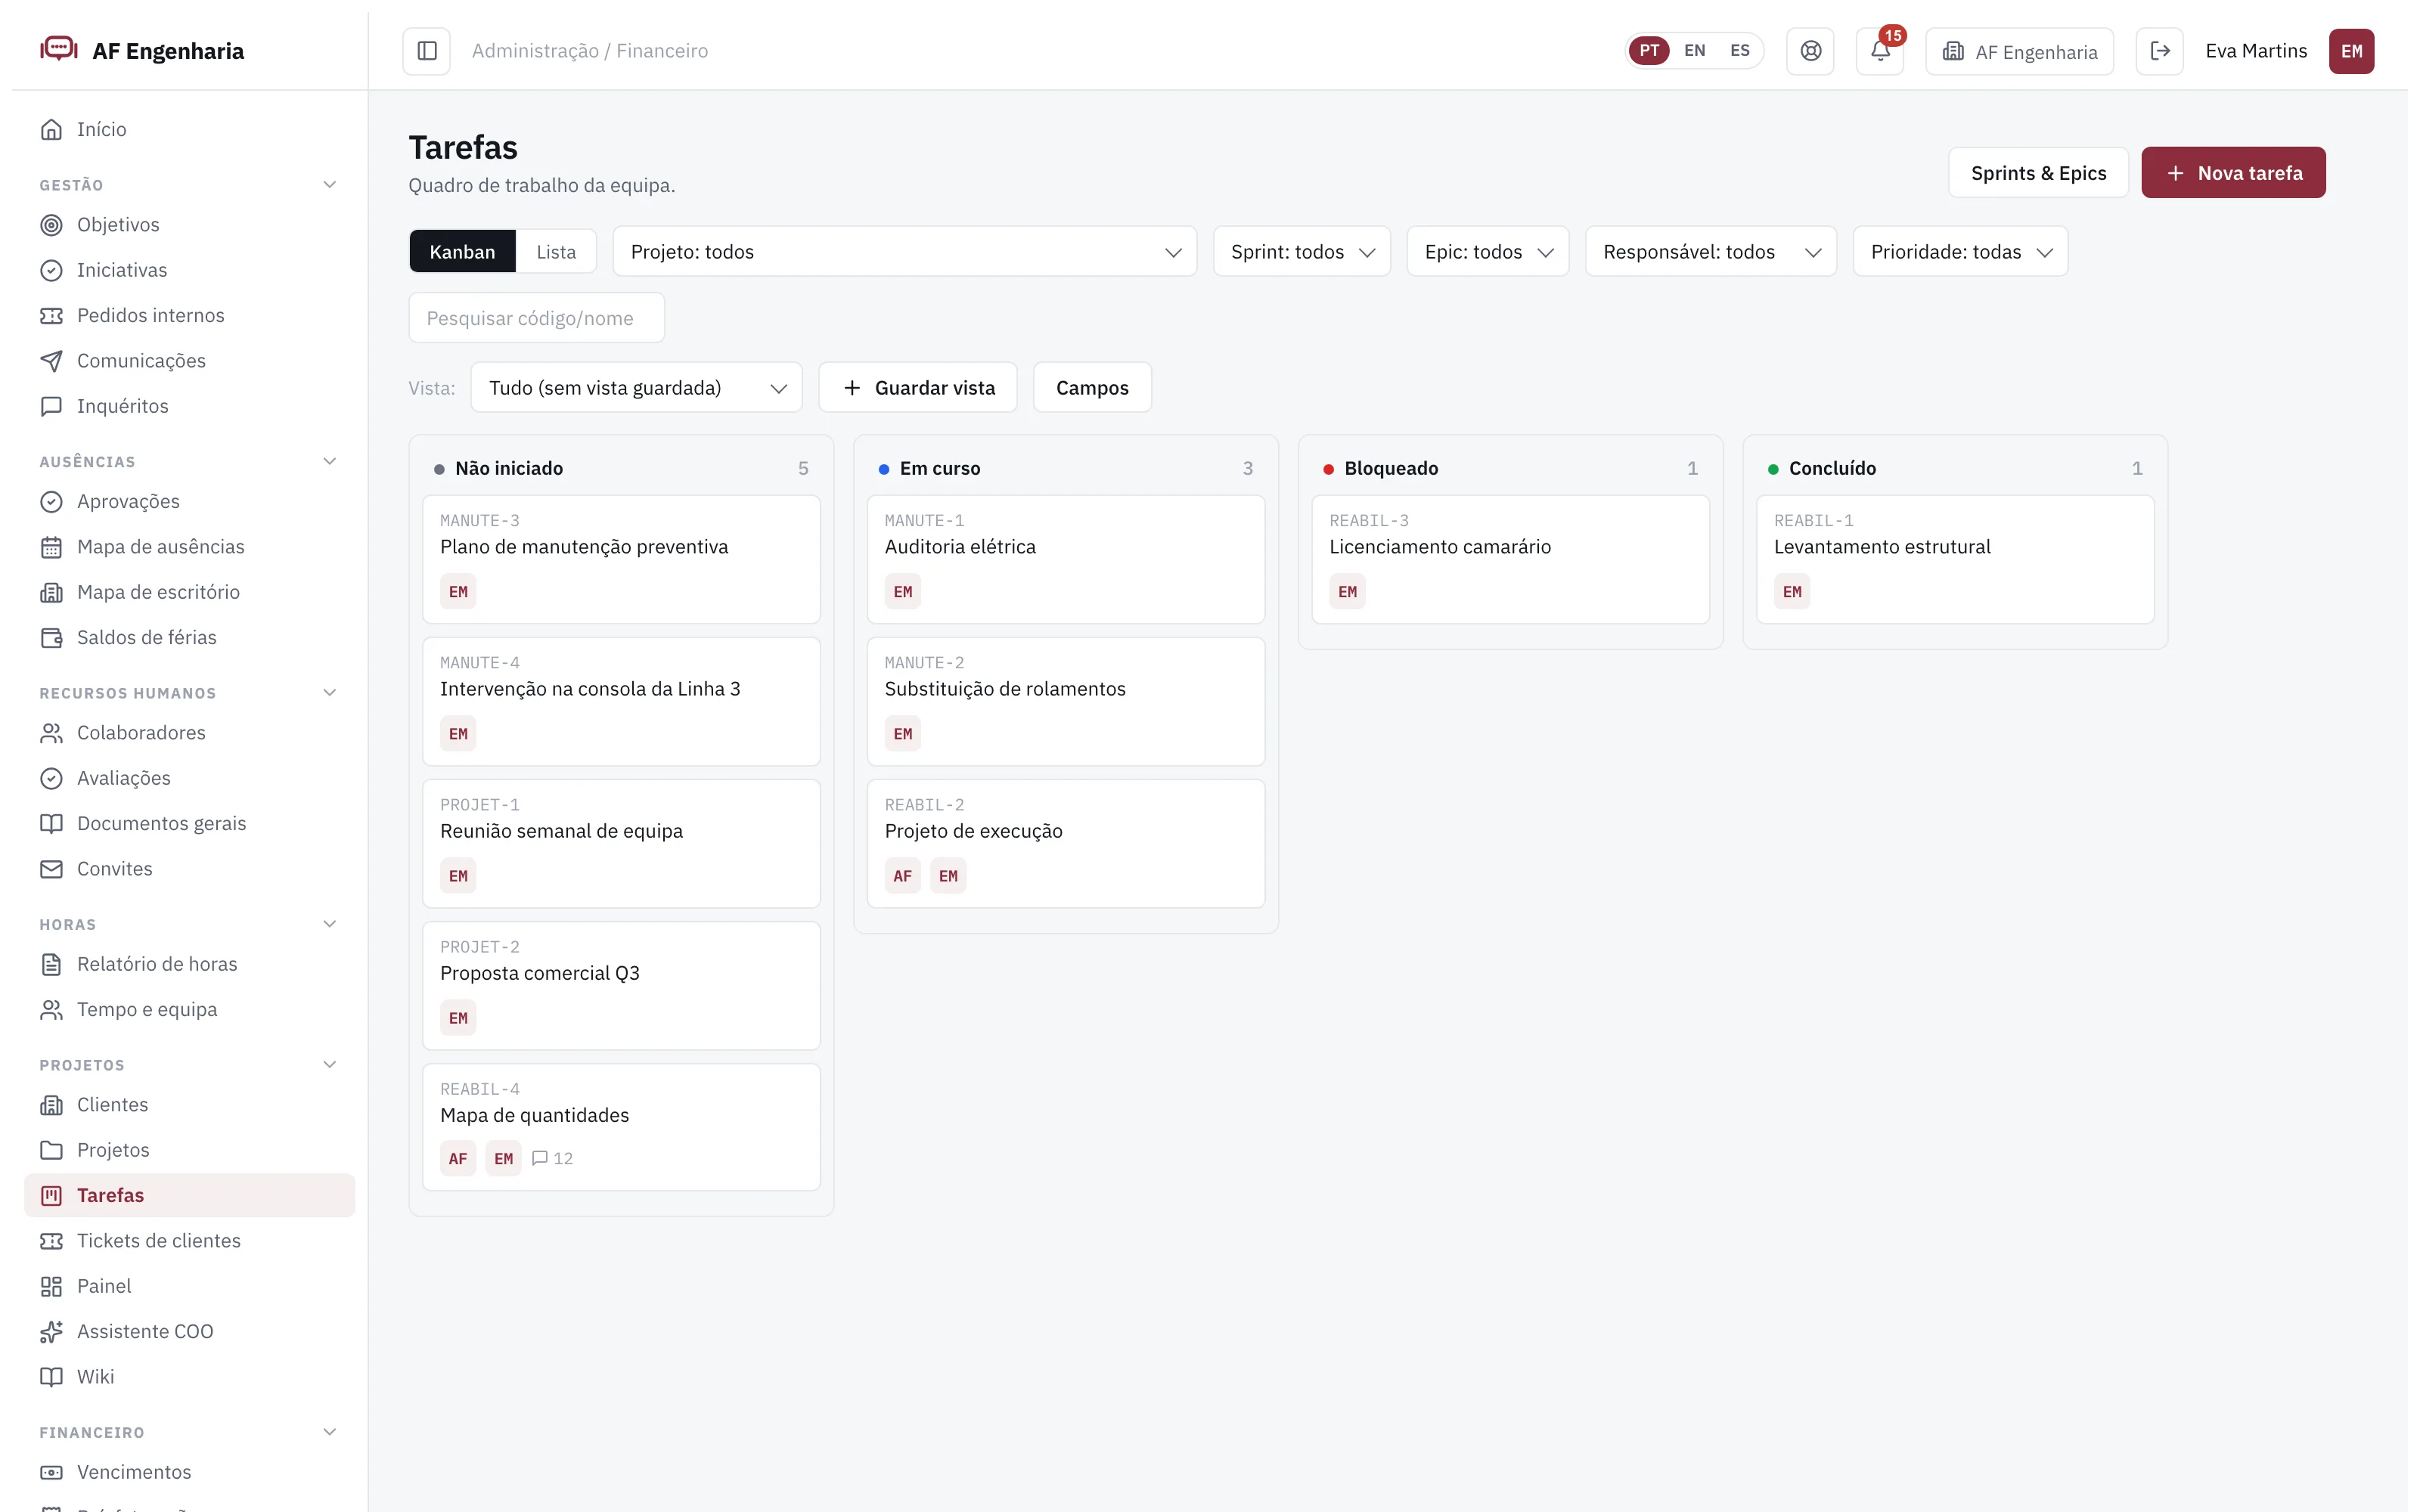Screen dimensions: 2420x1512
Task: Click the Comunicações paper plane icon
Action: pos(51,361)
